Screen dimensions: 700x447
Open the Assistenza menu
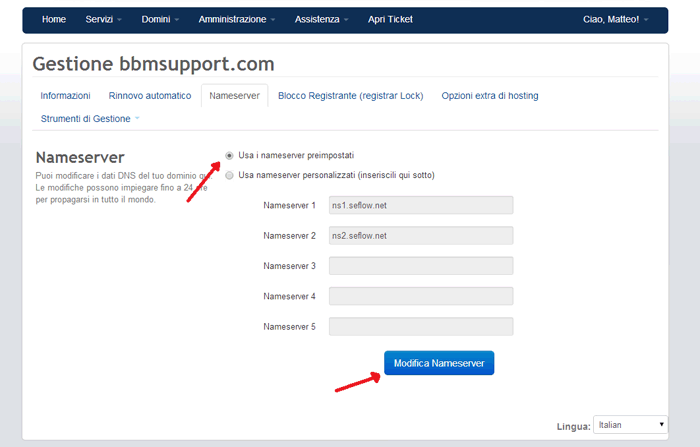pyautogui.click(x=322, y=19)
